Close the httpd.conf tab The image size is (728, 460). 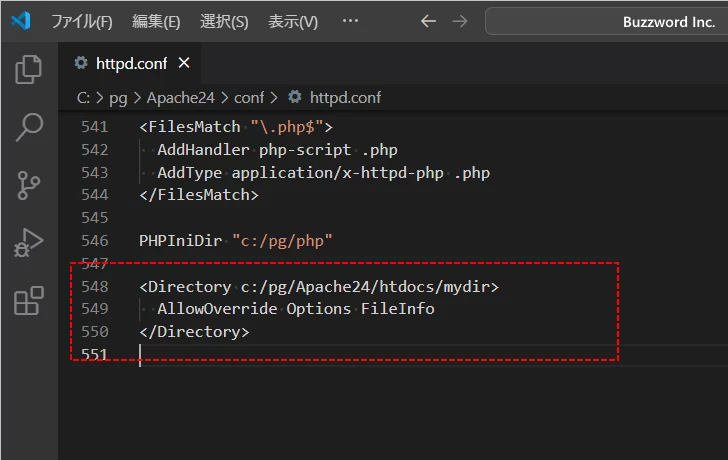[x=184, y=63]
